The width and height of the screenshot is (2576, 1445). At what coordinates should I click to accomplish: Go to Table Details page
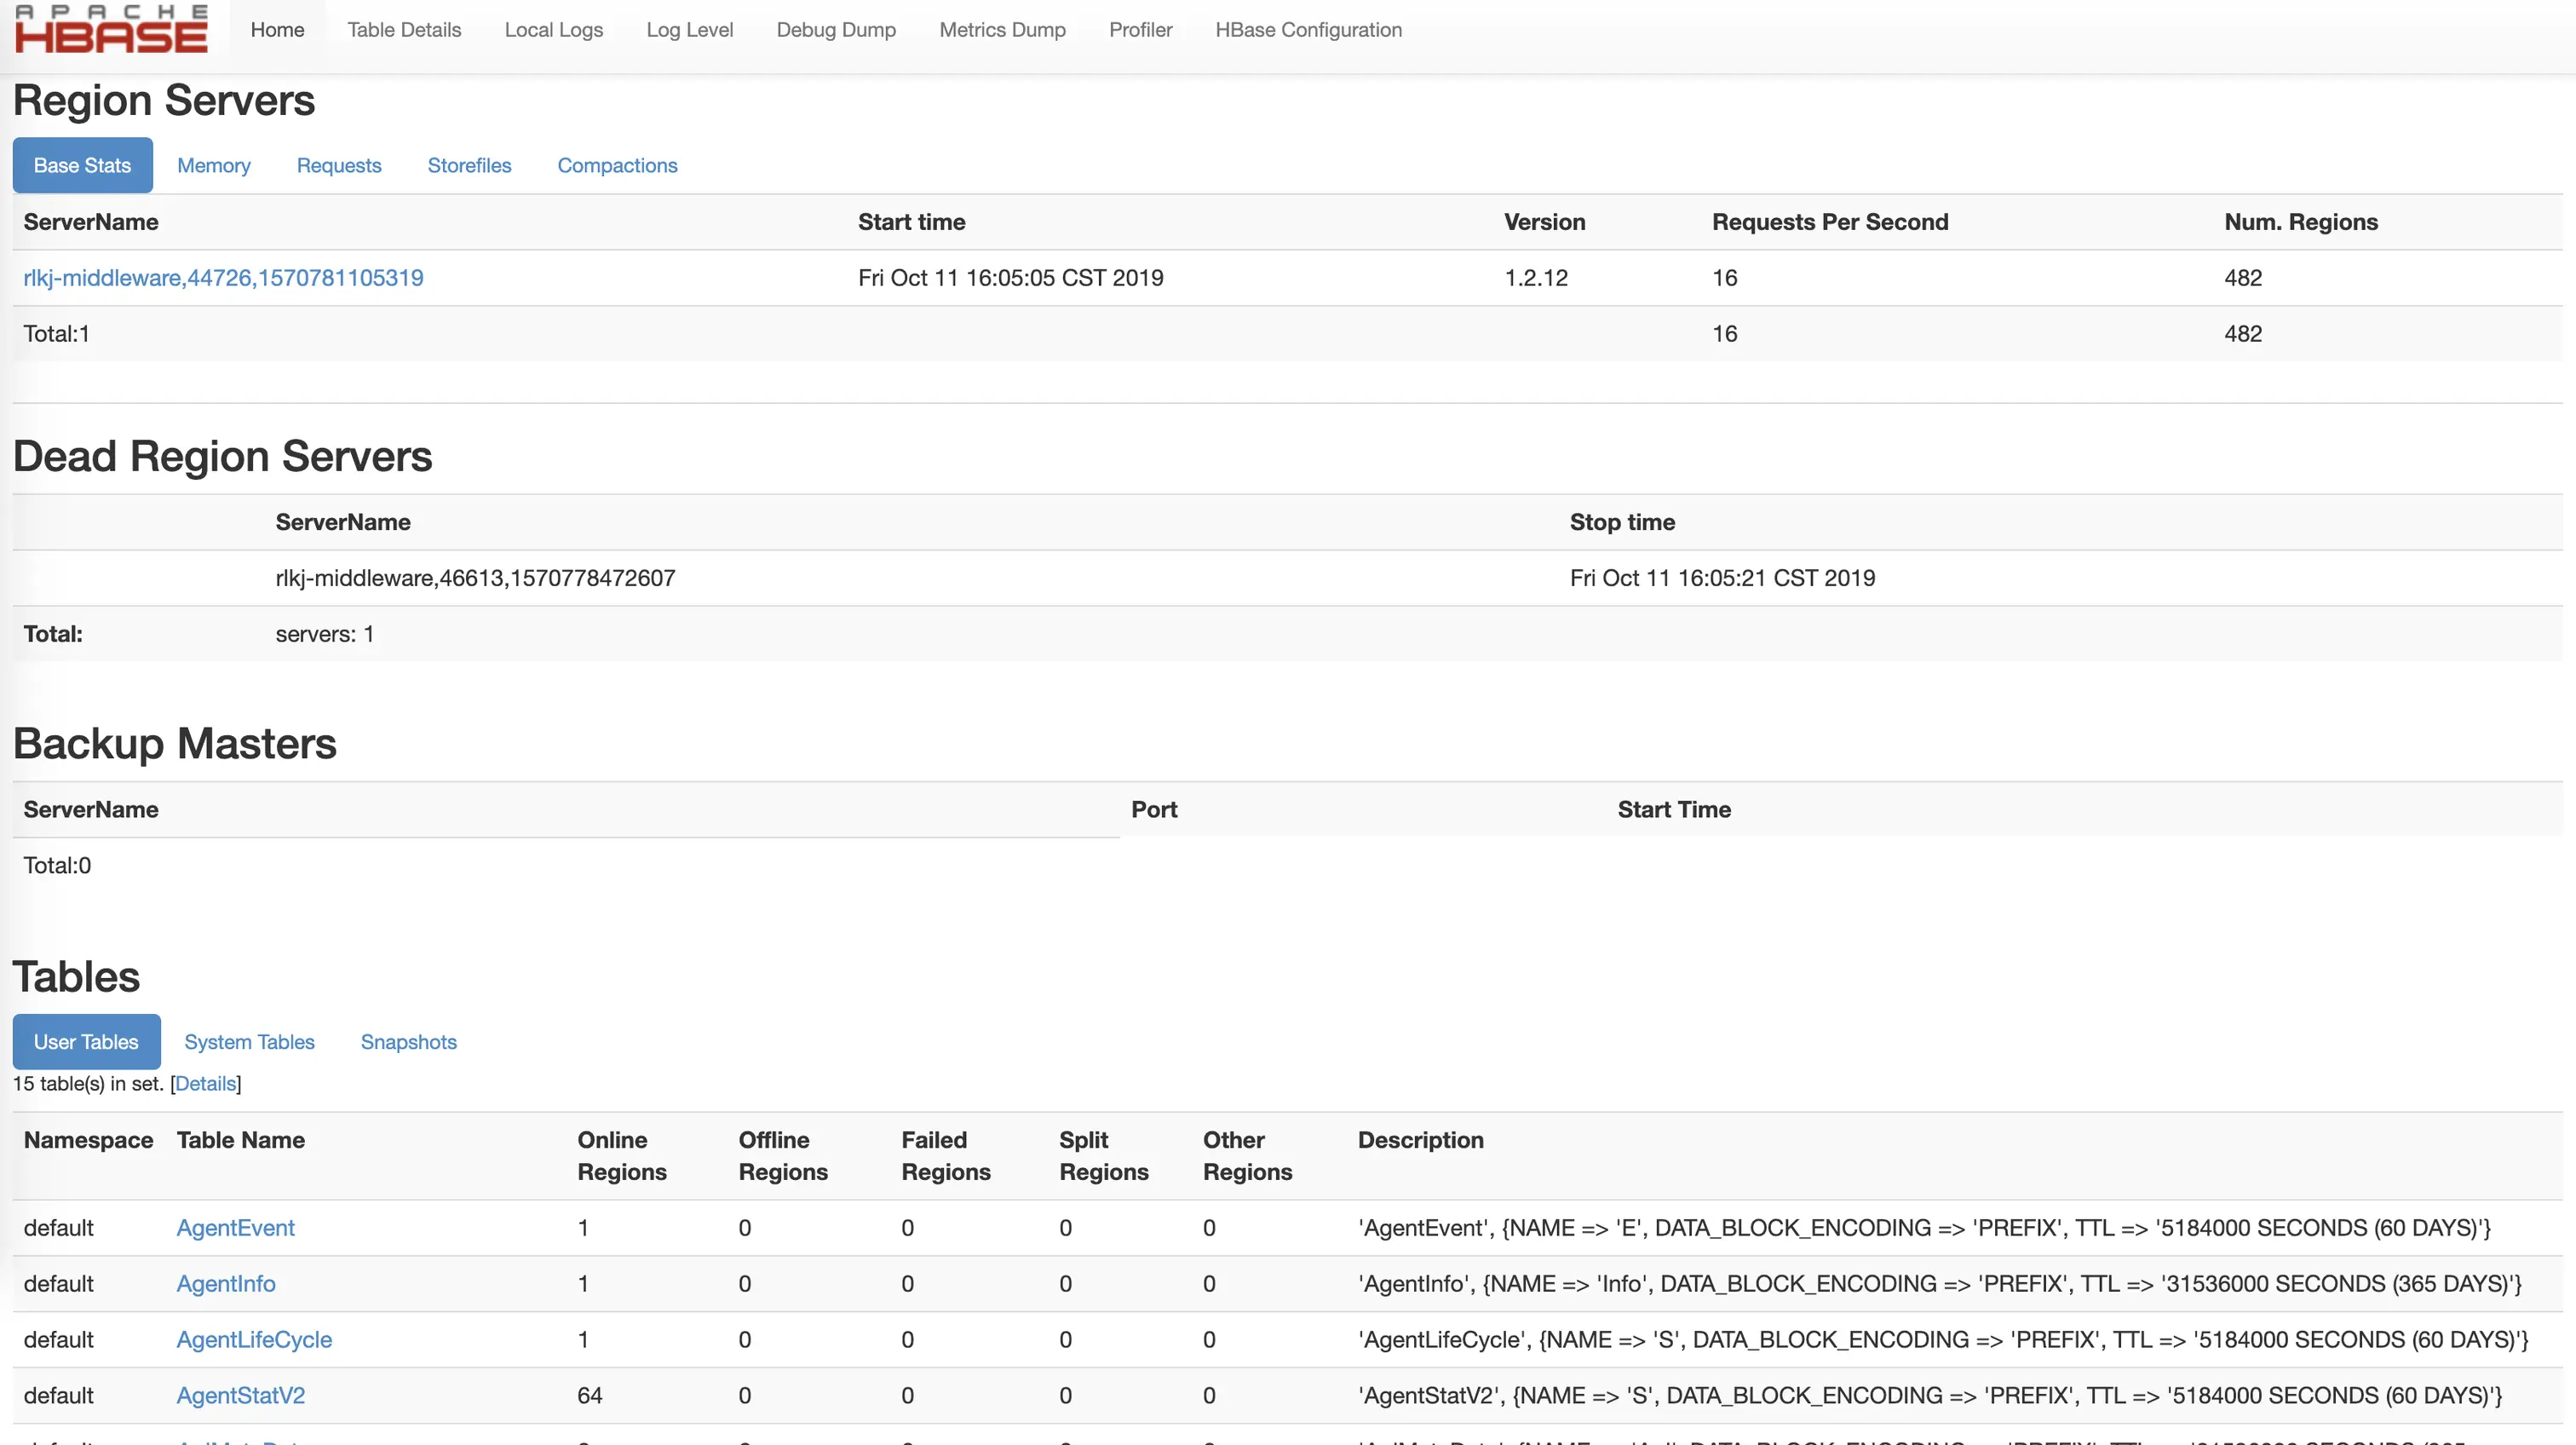pyautogui.click(x=404, y=30)
